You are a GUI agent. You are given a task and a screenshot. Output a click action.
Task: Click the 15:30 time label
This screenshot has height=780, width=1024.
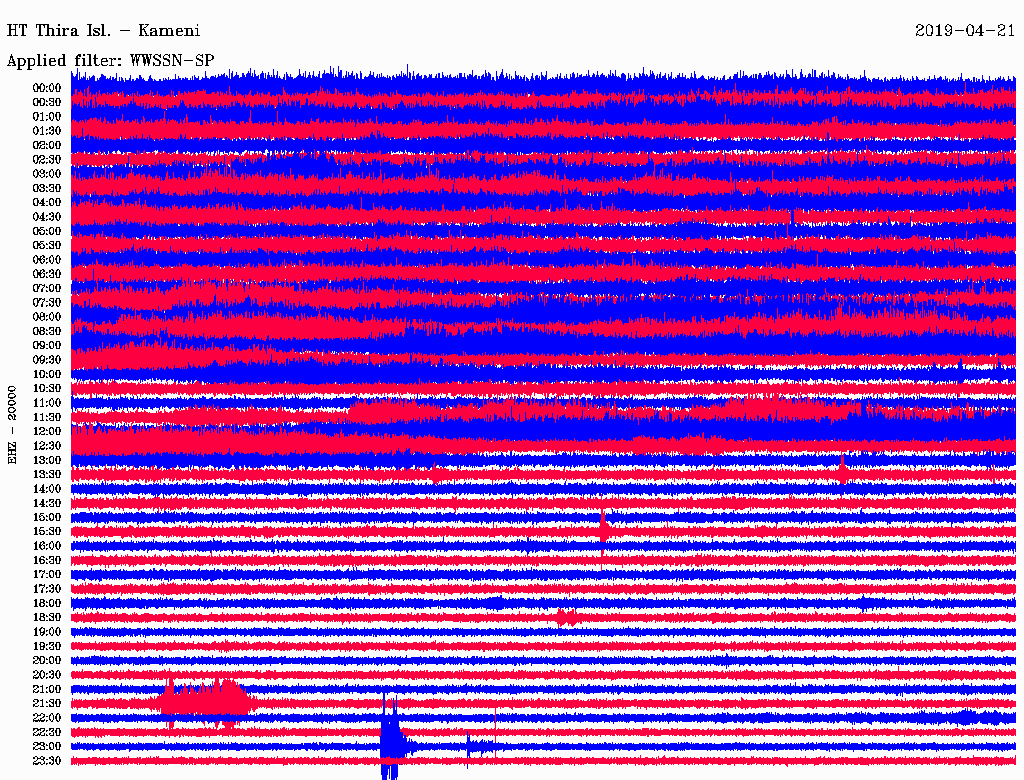(47, 532)
